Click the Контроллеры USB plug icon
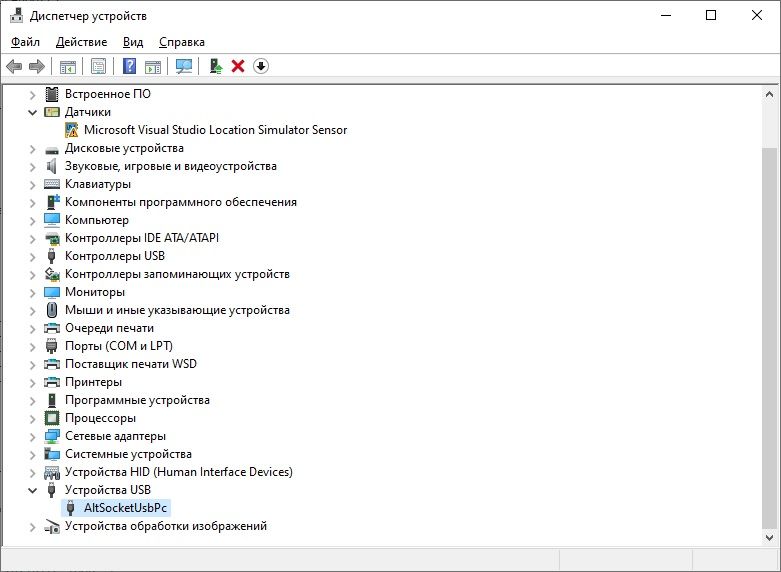The height and width of the screenshot is (572, 781). (x=51, y=256)
